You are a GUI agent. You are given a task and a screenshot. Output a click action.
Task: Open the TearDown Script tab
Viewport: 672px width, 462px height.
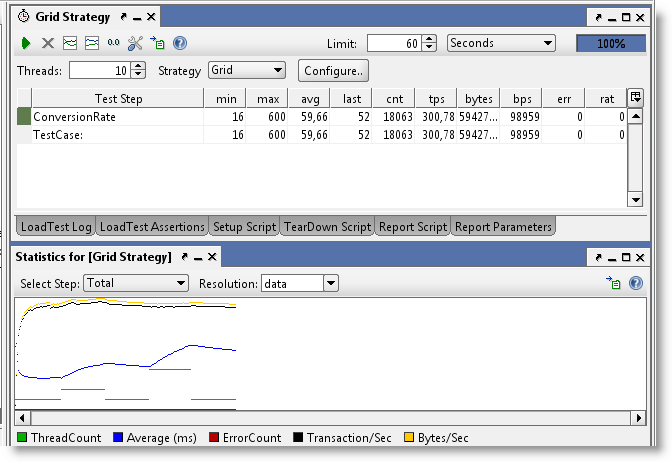pos(327,226)
